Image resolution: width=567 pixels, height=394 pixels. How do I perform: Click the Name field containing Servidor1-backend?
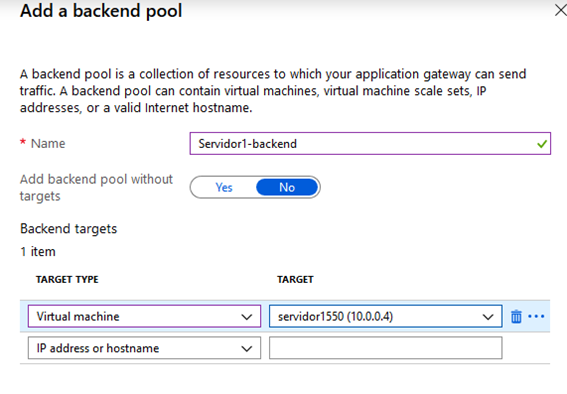370,144
